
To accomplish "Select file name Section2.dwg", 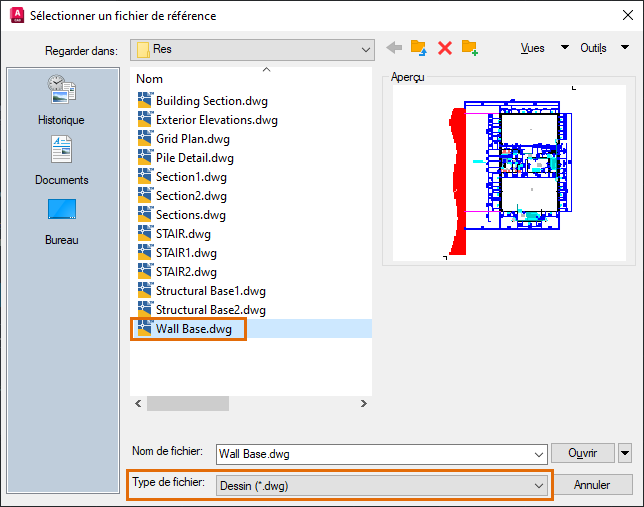I will 191,196.
